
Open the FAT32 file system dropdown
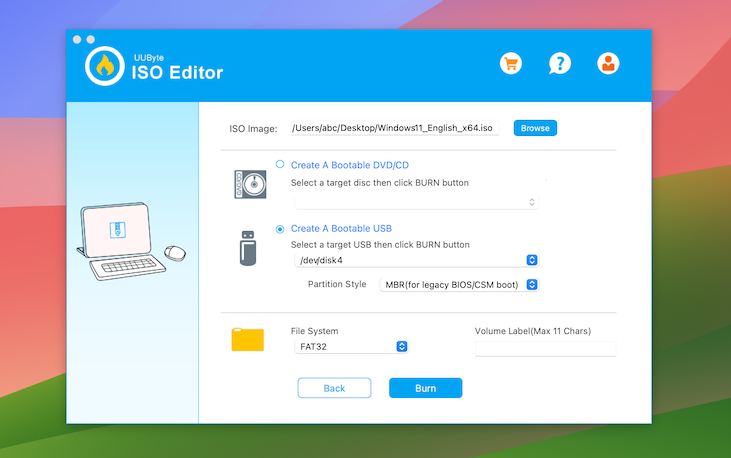[352, 347]
